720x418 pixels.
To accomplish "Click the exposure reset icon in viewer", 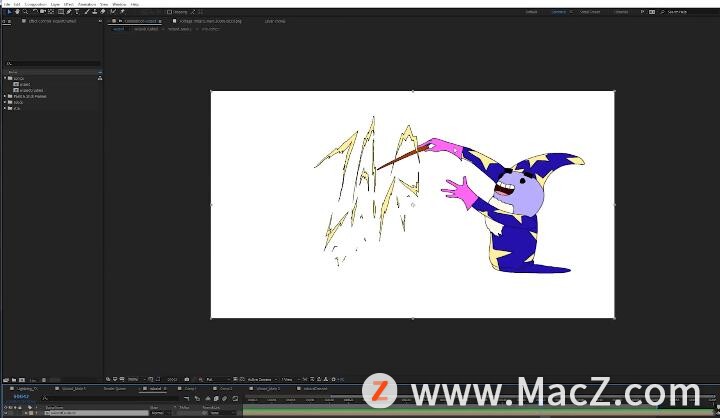I will [334, 379].
